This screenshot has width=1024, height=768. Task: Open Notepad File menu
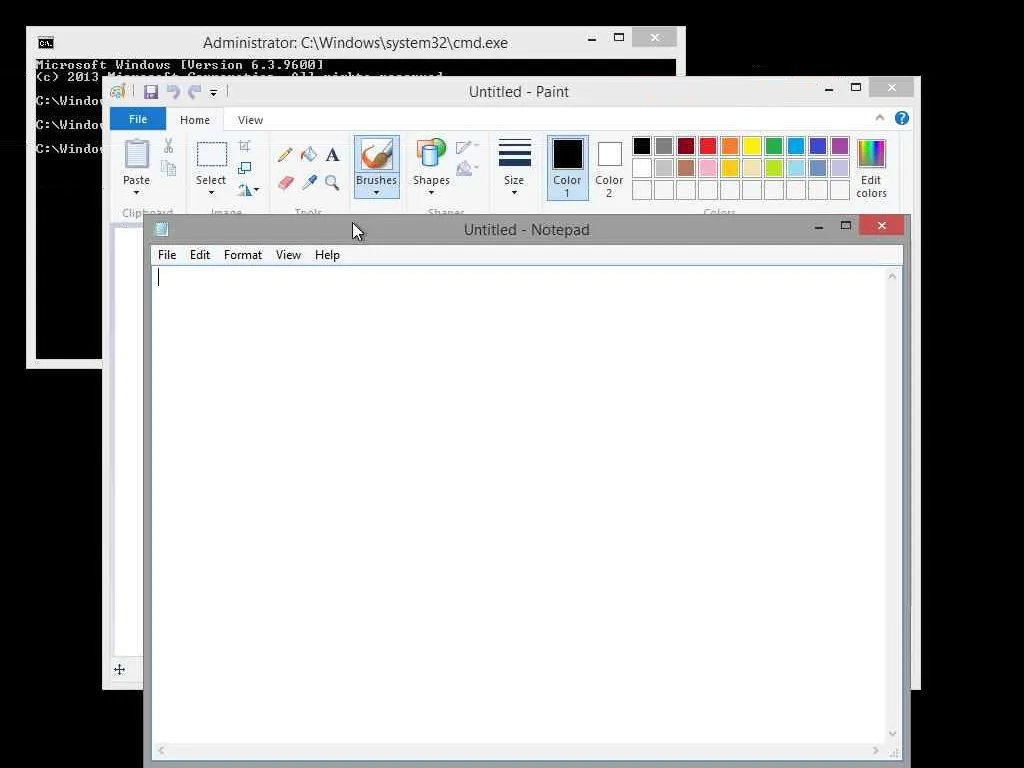tap(167, 255)
